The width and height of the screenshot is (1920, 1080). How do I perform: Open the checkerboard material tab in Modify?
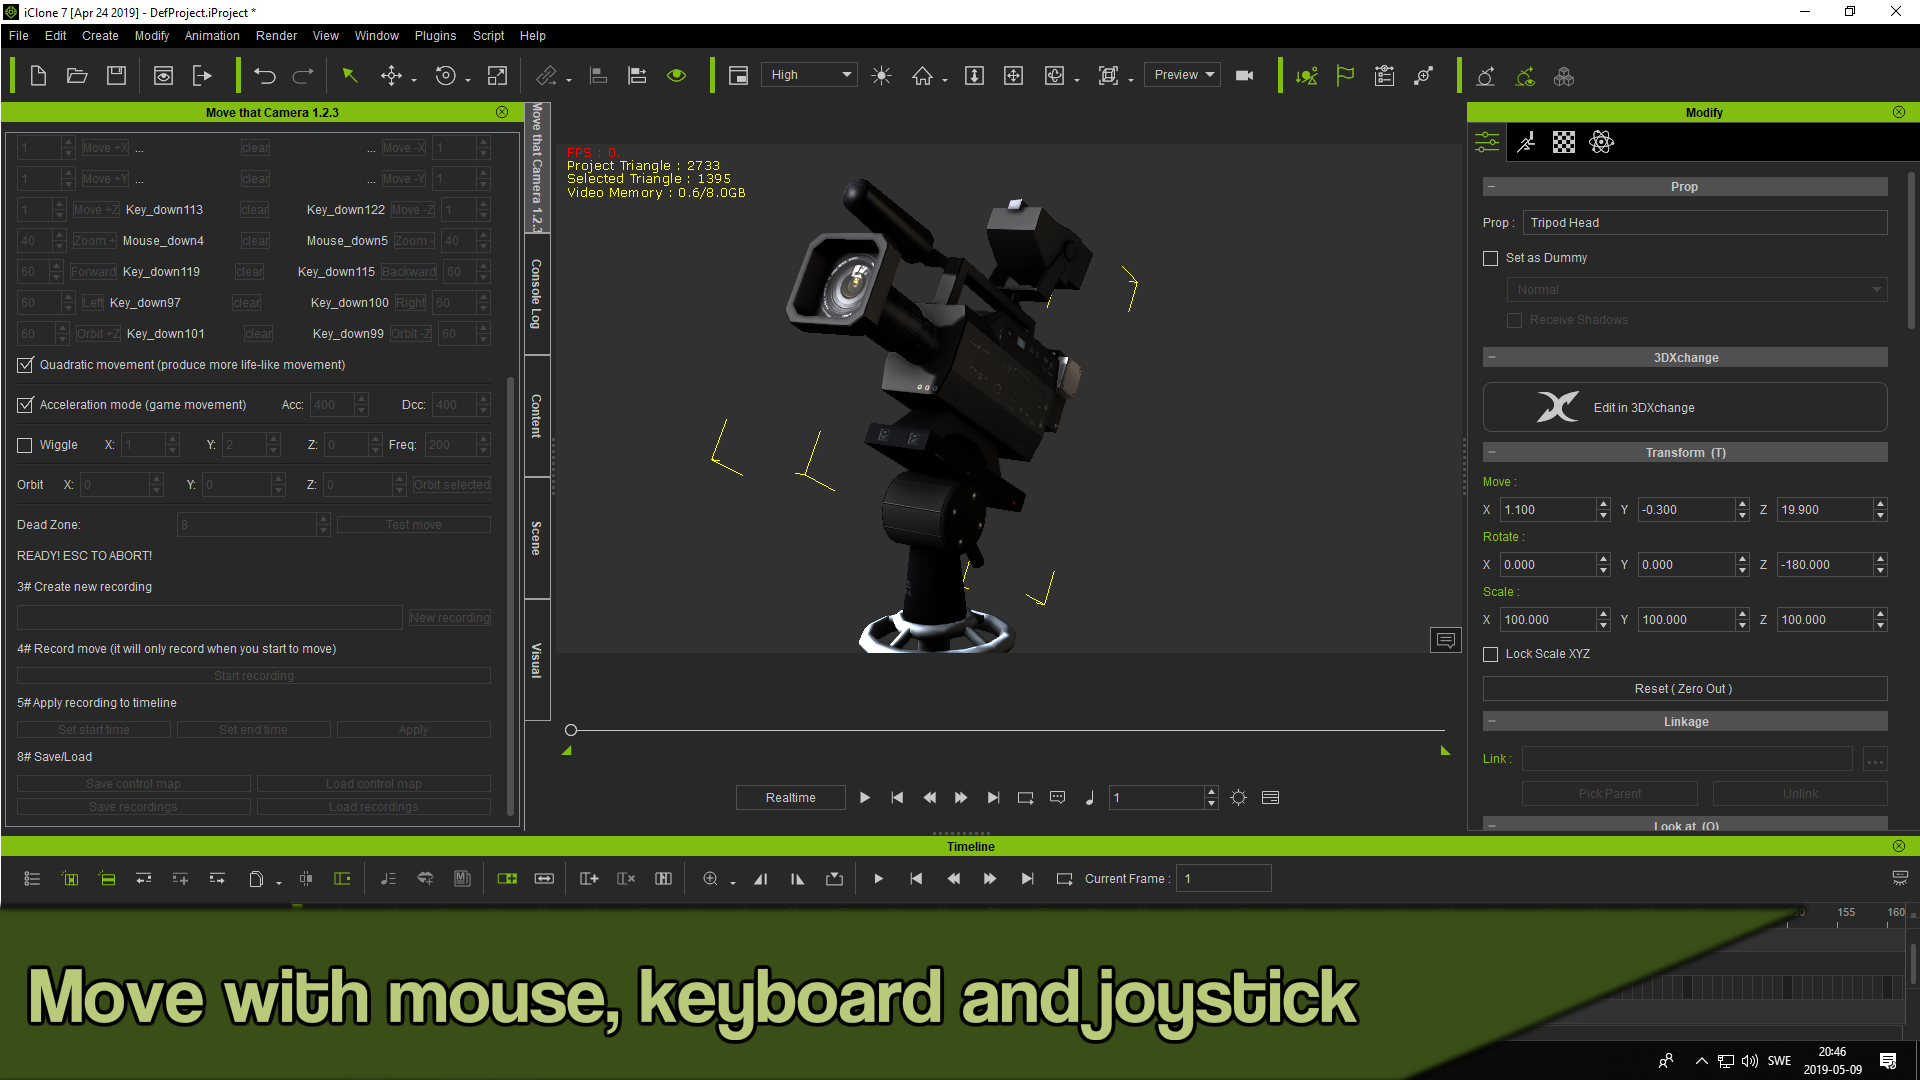tap(1564, 142)
